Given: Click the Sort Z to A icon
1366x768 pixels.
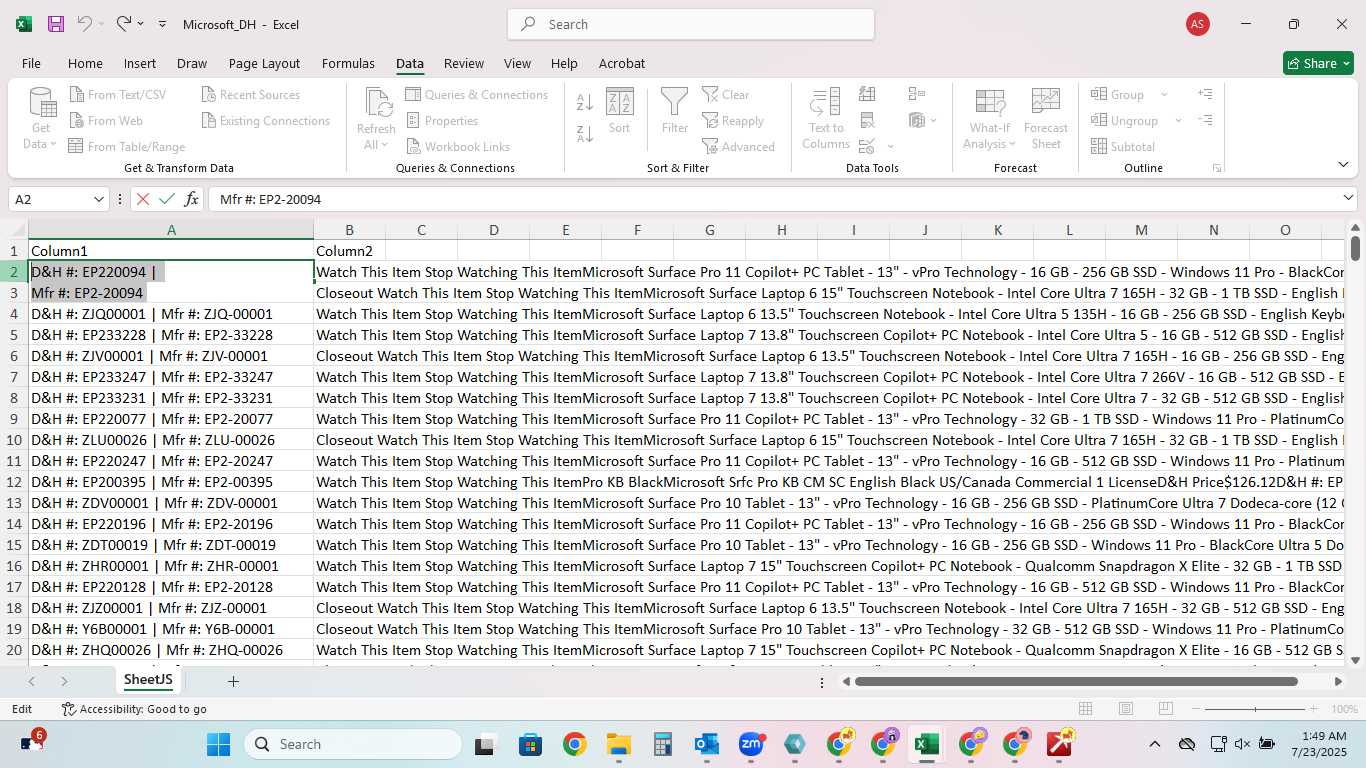Looking at the screenshot, I should (x=585, y=133).
